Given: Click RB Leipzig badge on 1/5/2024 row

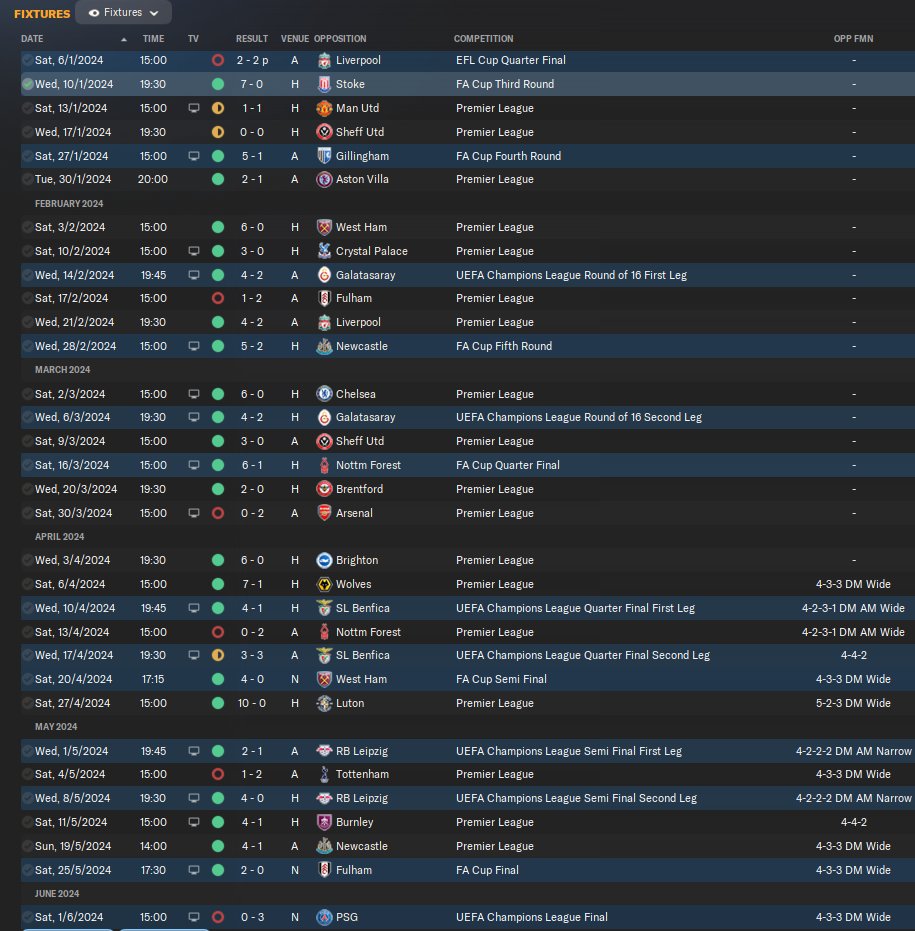Looking at the screenshot, I should click(324, 751).
